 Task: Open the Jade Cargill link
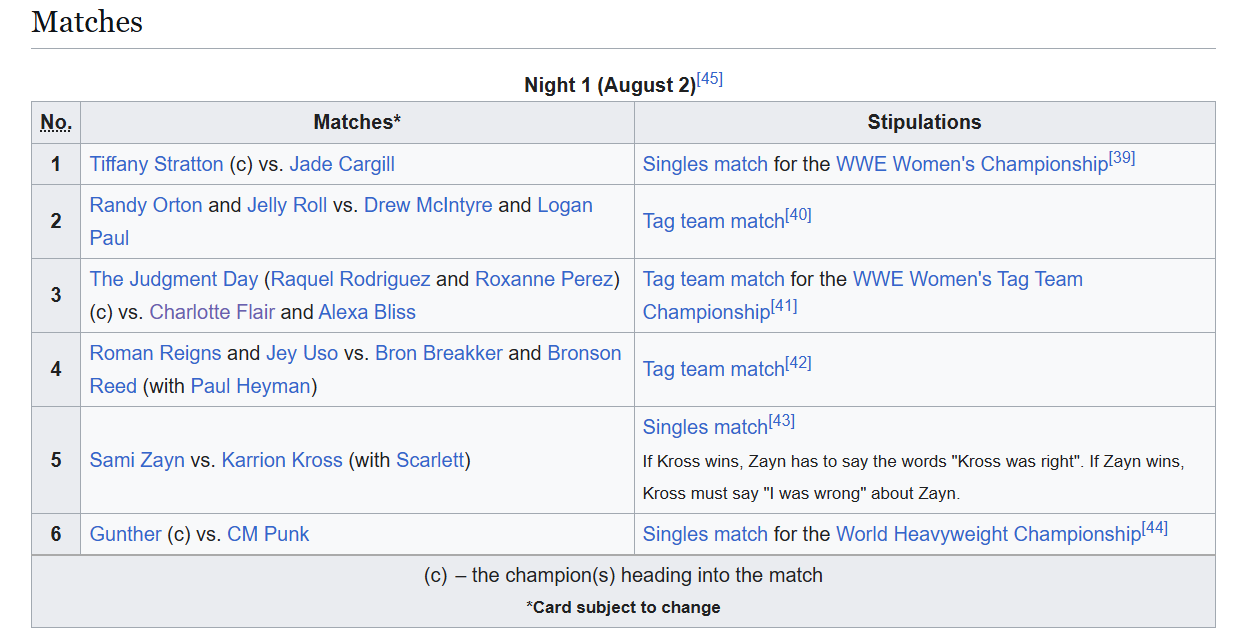(342, 164)
